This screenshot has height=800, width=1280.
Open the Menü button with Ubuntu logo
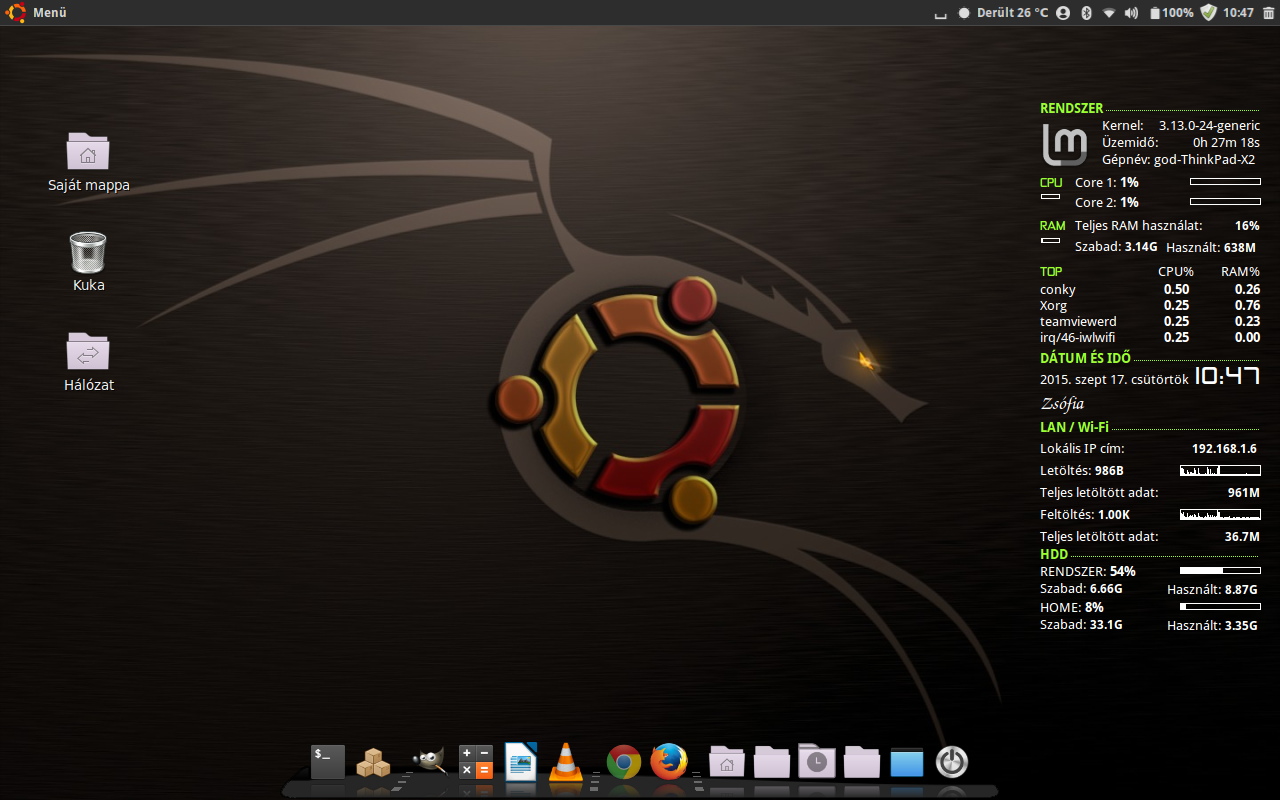click(37, 13)
